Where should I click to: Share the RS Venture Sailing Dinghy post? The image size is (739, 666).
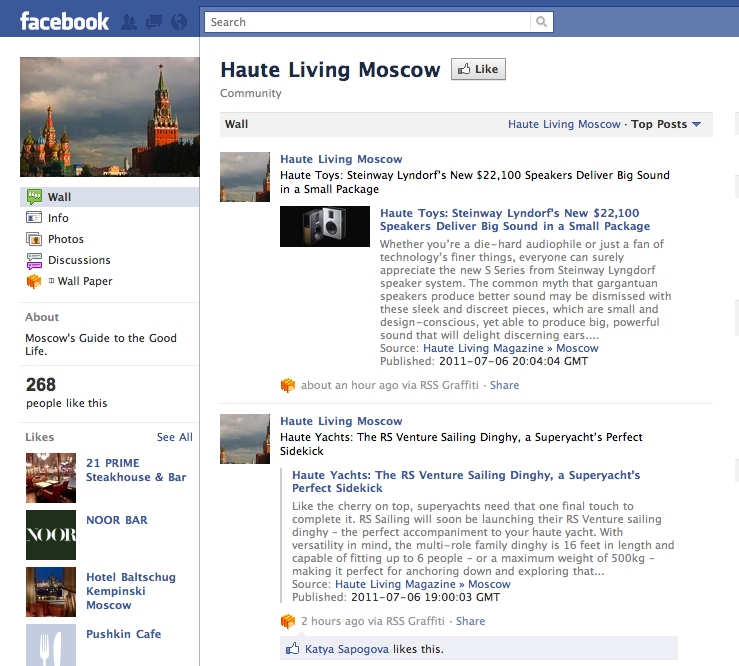pyautogui.click(x=470, y=621)
